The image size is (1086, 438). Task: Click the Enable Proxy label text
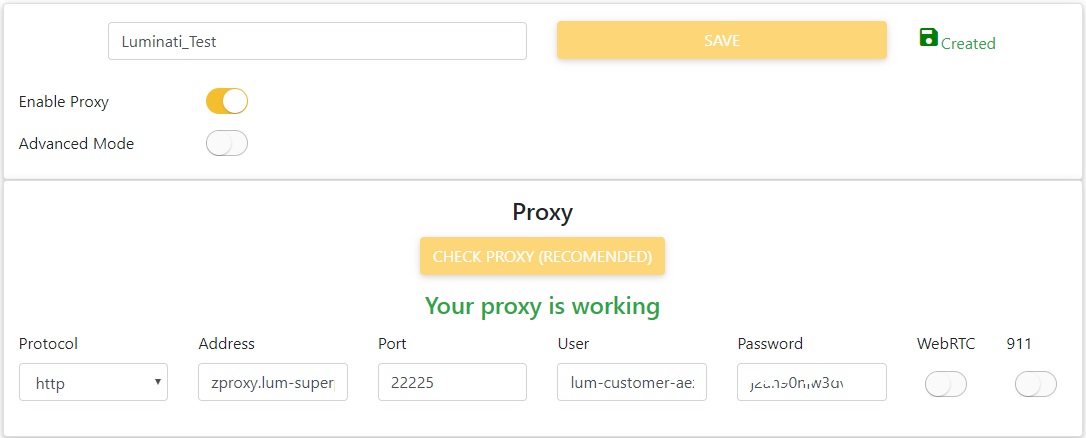64,102
